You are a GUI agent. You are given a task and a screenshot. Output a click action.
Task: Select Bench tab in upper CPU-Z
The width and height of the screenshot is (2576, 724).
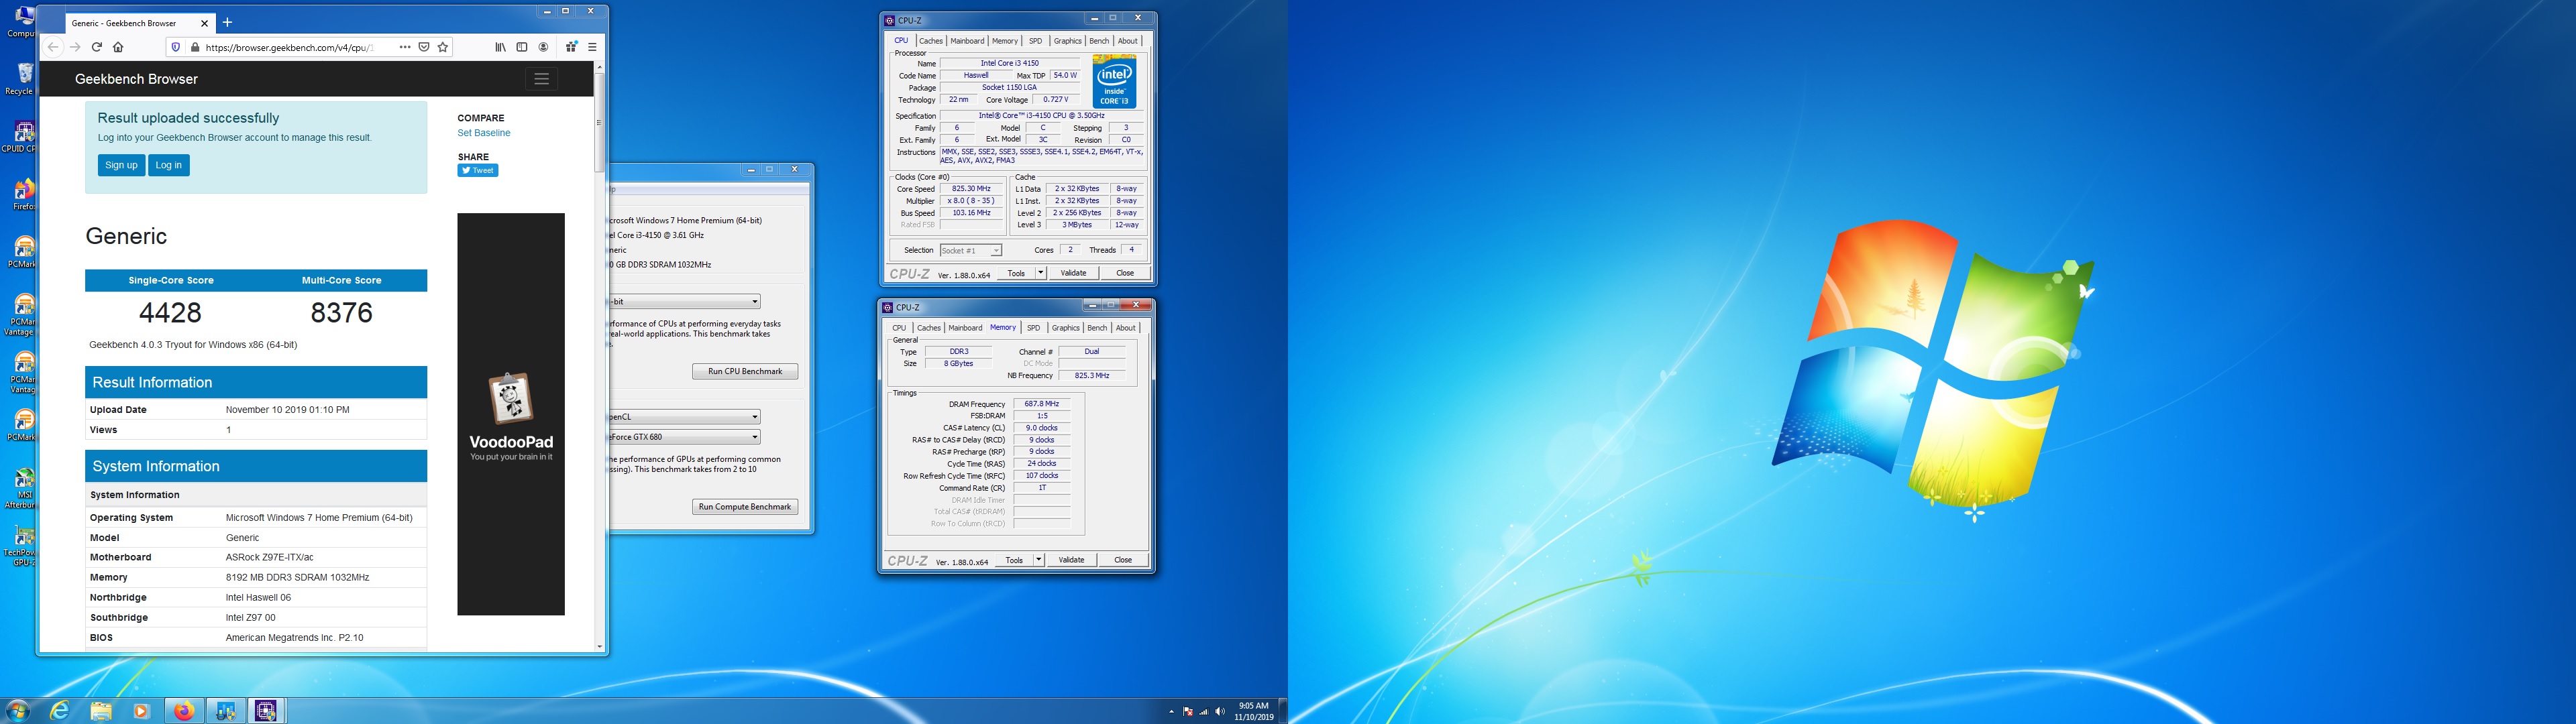tap(1099, 41)
